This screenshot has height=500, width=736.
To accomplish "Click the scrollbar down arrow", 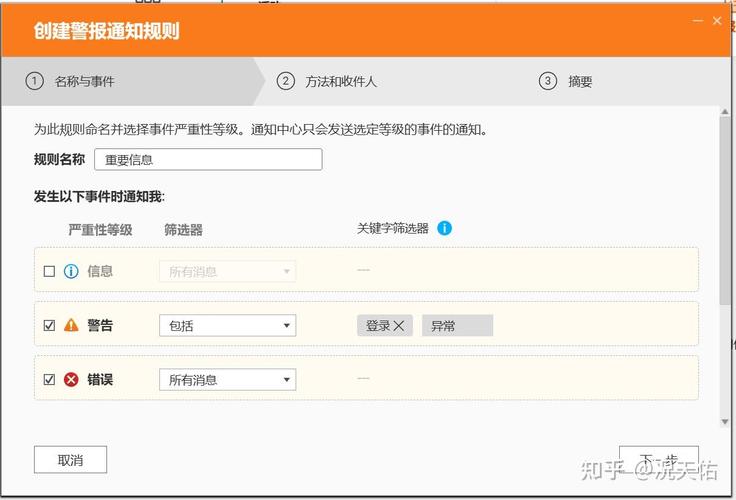I will (725, 422).
